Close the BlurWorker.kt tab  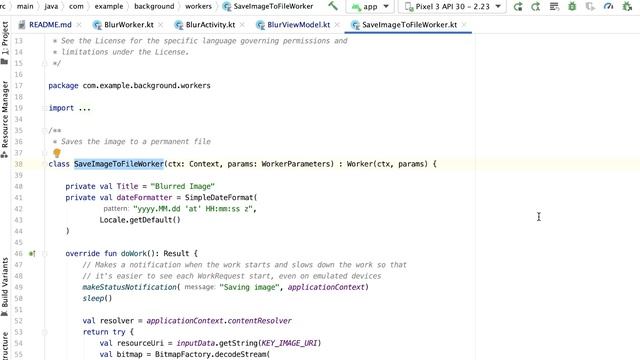click(161, 25)
